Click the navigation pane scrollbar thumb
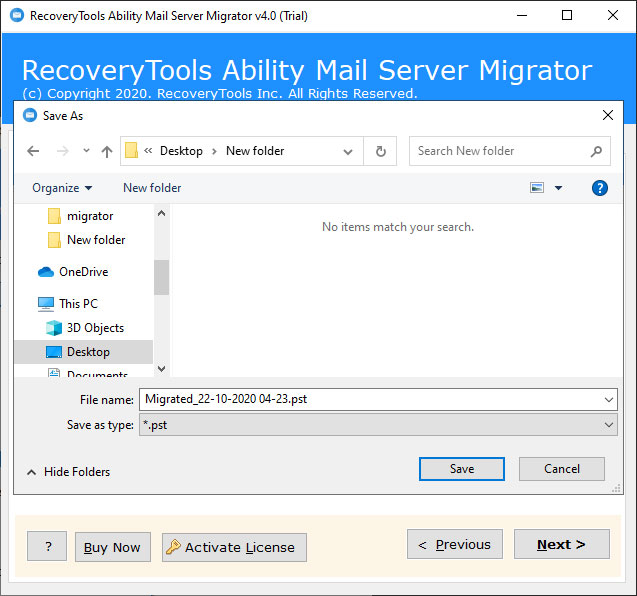 coord(161,277)
